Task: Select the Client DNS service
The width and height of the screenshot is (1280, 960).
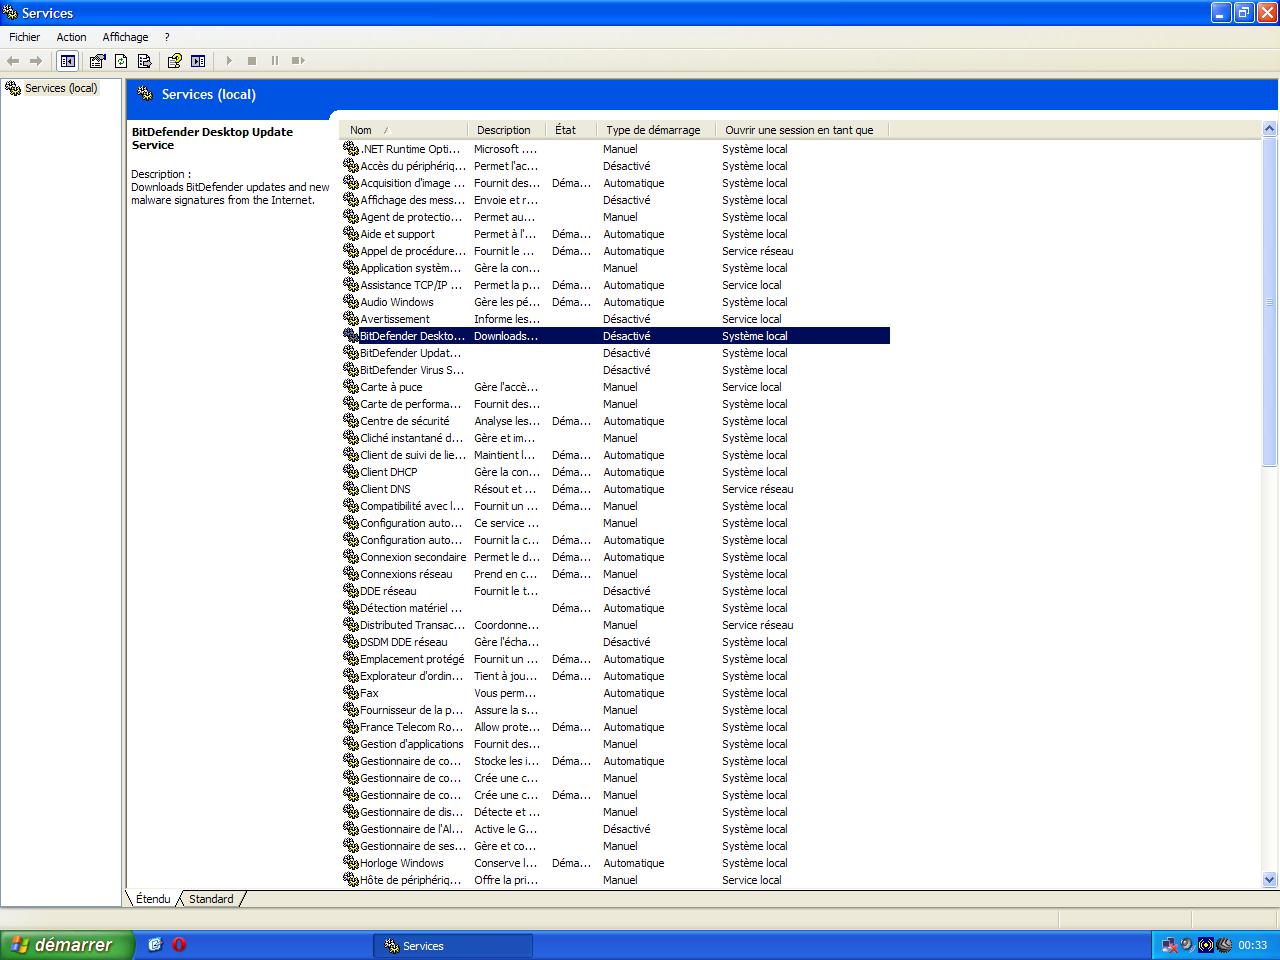Action: [x=615, y=489]
